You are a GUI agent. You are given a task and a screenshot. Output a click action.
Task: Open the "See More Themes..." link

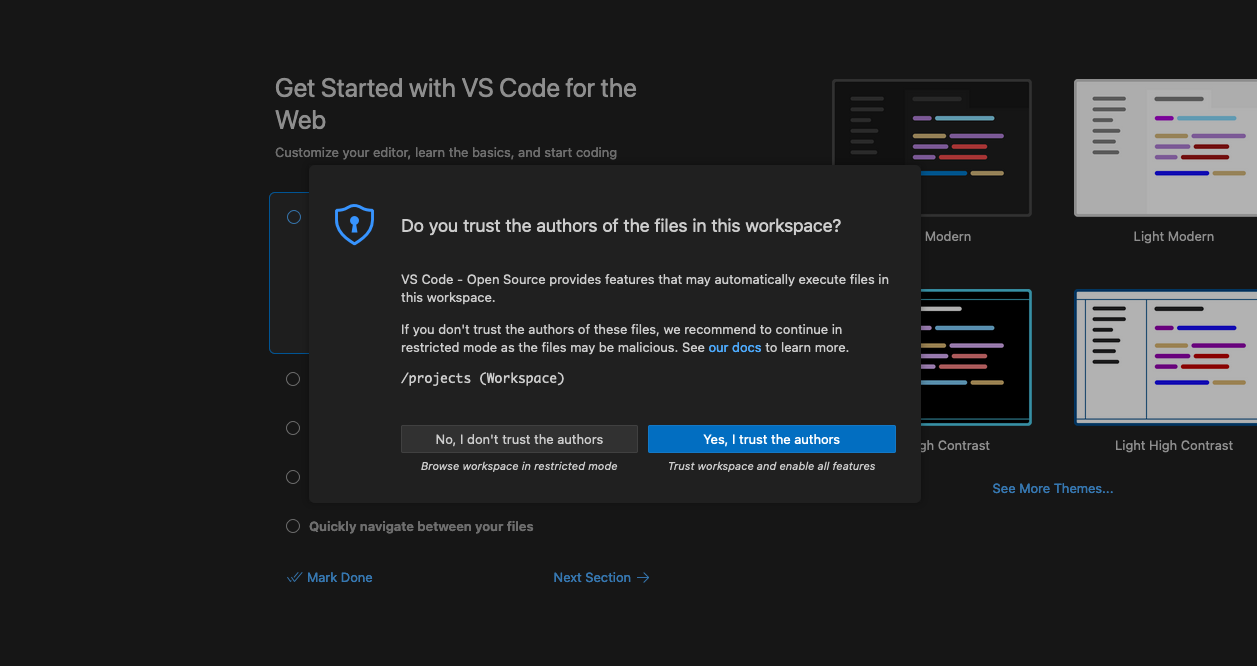[x=1052, y=489]
